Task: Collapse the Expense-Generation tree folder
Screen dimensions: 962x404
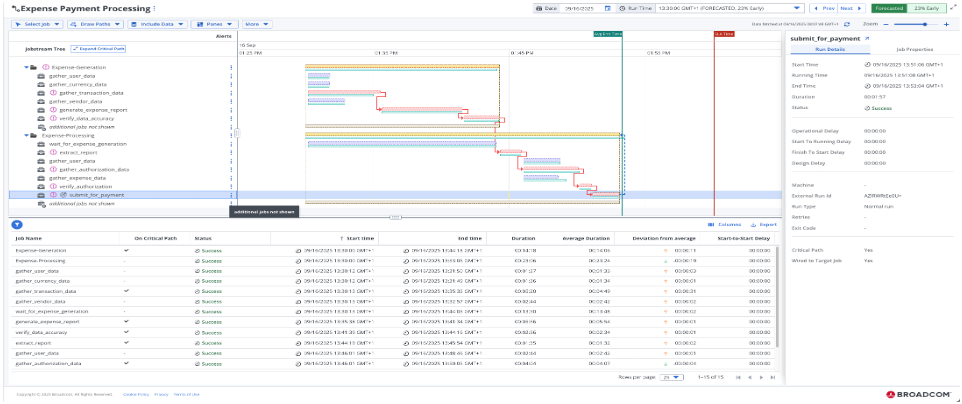Action: [x=25, y=68]
